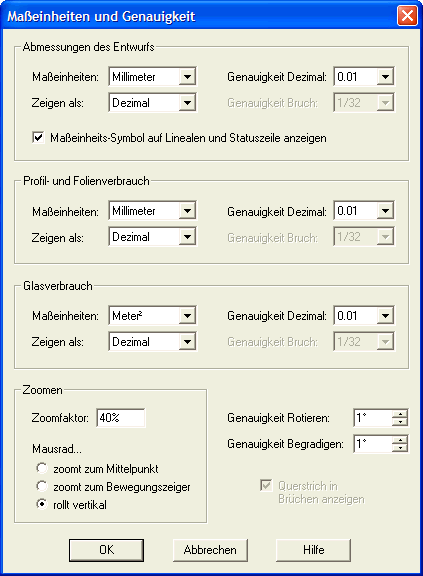This screenshot has height=576, width=423.
Task: Click the Abbrechen button
Action: [x=210, y=550]
